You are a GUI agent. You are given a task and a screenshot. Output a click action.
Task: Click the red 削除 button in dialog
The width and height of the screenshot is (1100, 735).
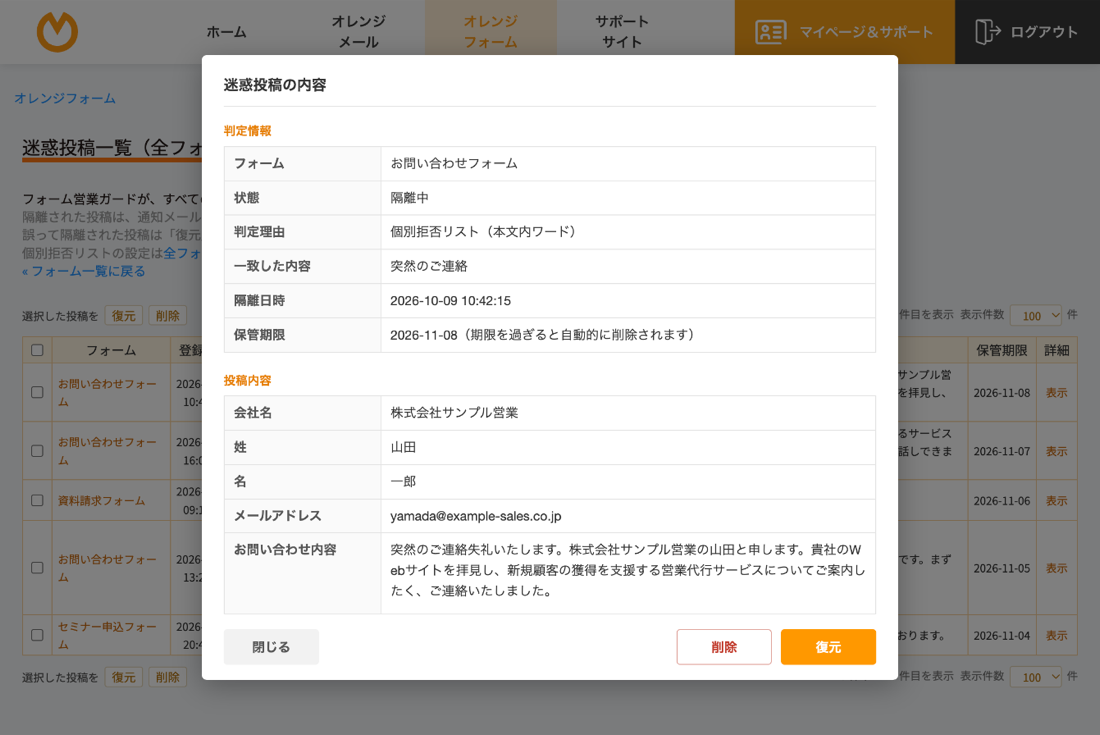[x=724, y=647]
